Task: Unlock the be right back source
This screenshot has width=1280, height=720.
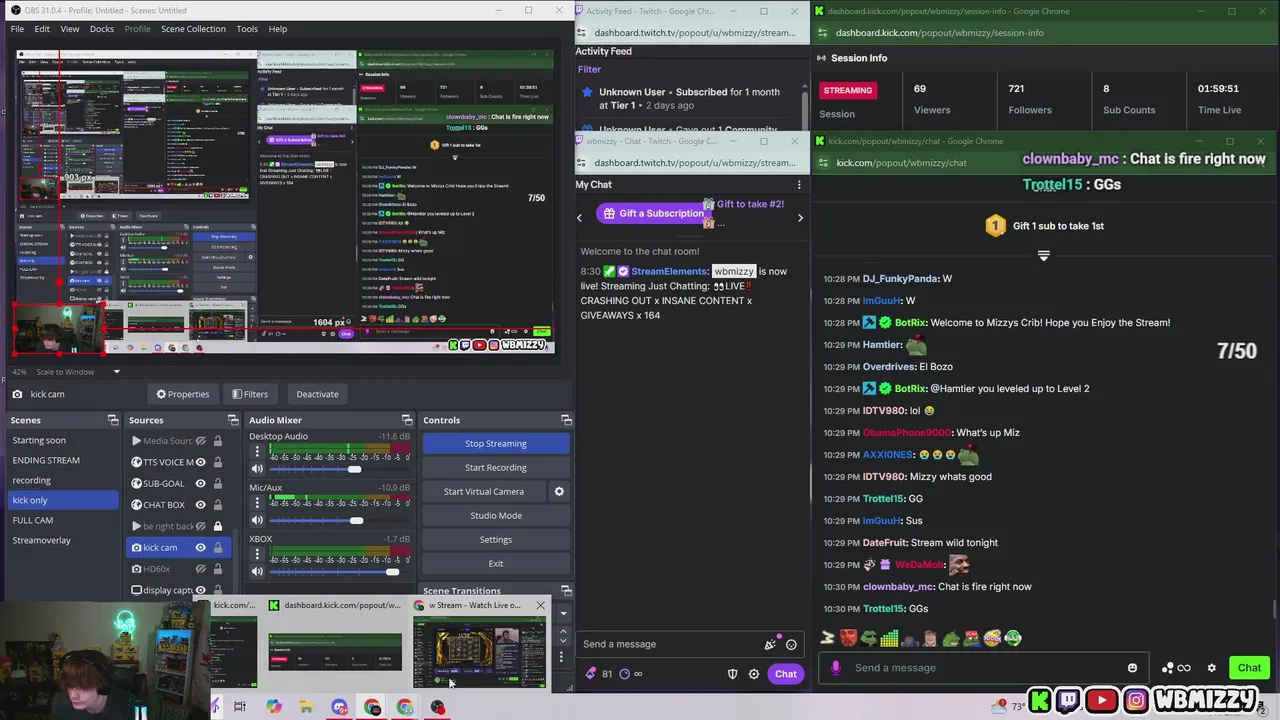Action: coord(217,526)
